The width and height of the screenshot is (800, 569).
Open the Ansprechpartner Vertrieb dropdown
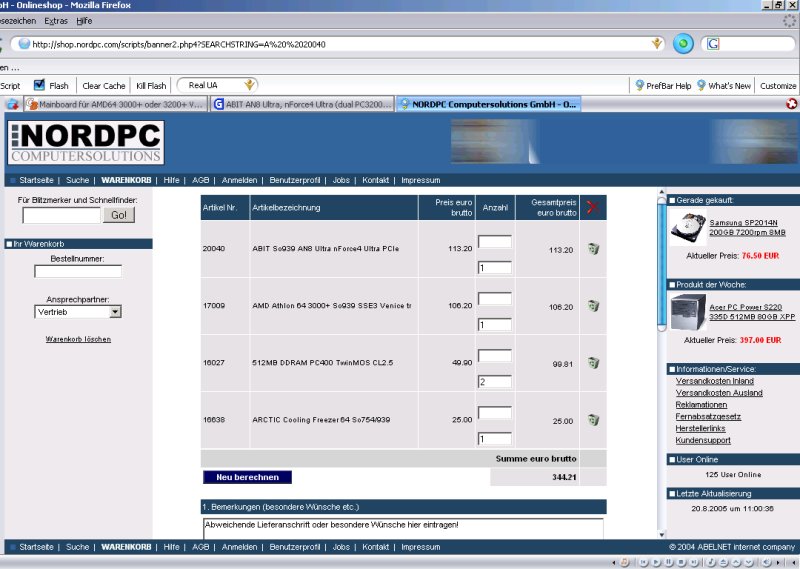[115, 312]
